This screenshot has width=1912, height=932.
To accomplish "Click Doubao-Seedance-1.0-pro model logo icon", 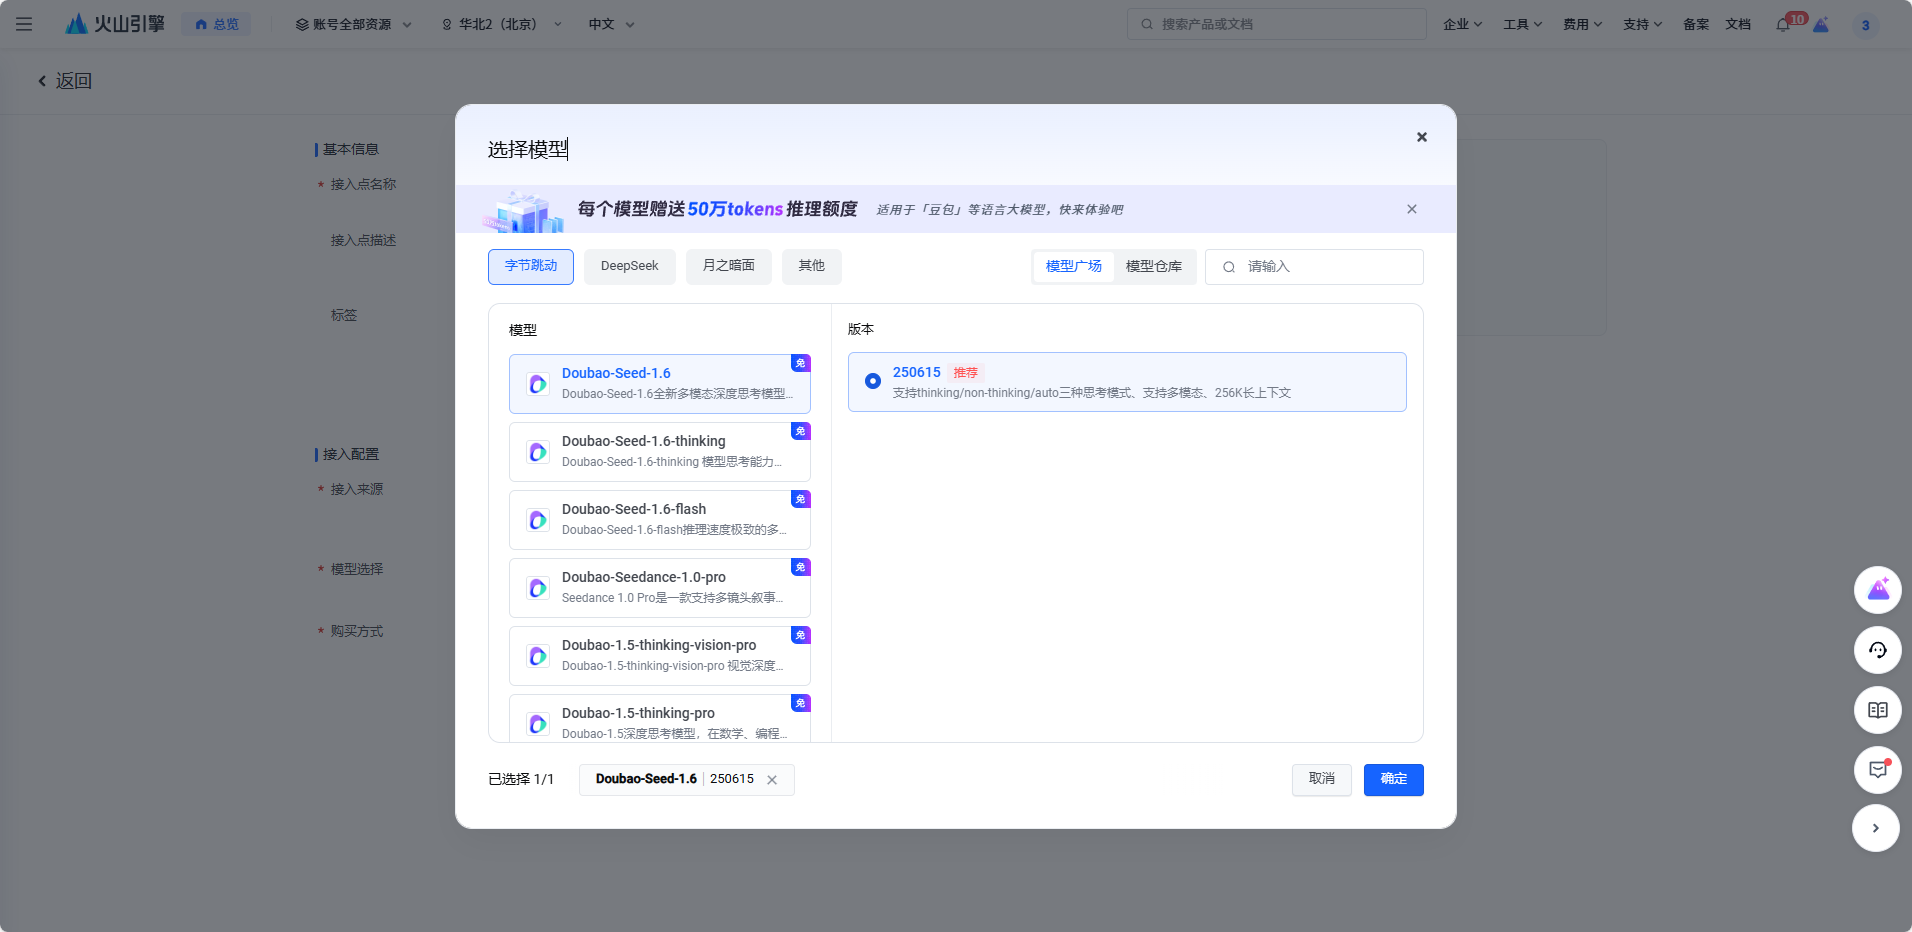I will (538, 588).
